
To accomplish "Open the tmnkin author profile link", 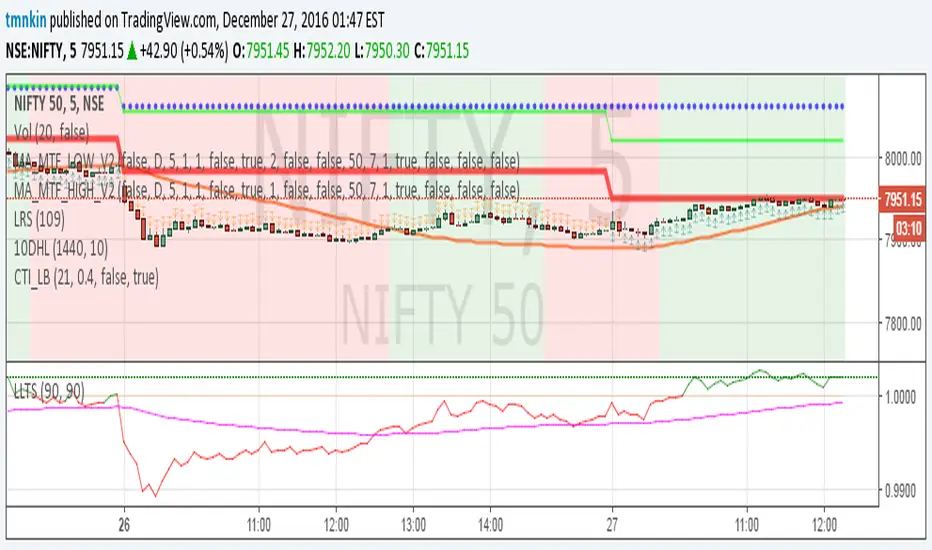I will [x=26, y=21].
